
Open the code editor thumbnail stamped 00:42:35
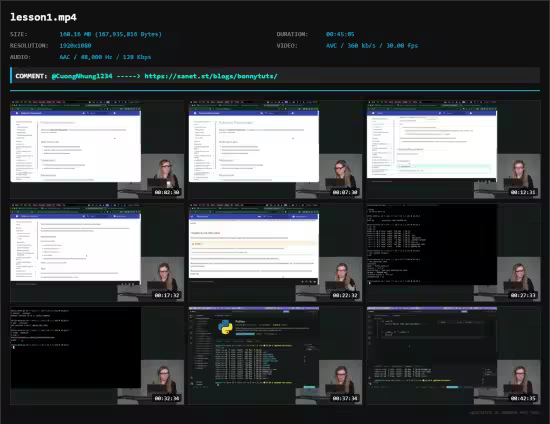pyautogui.click(x=454, y=356)
